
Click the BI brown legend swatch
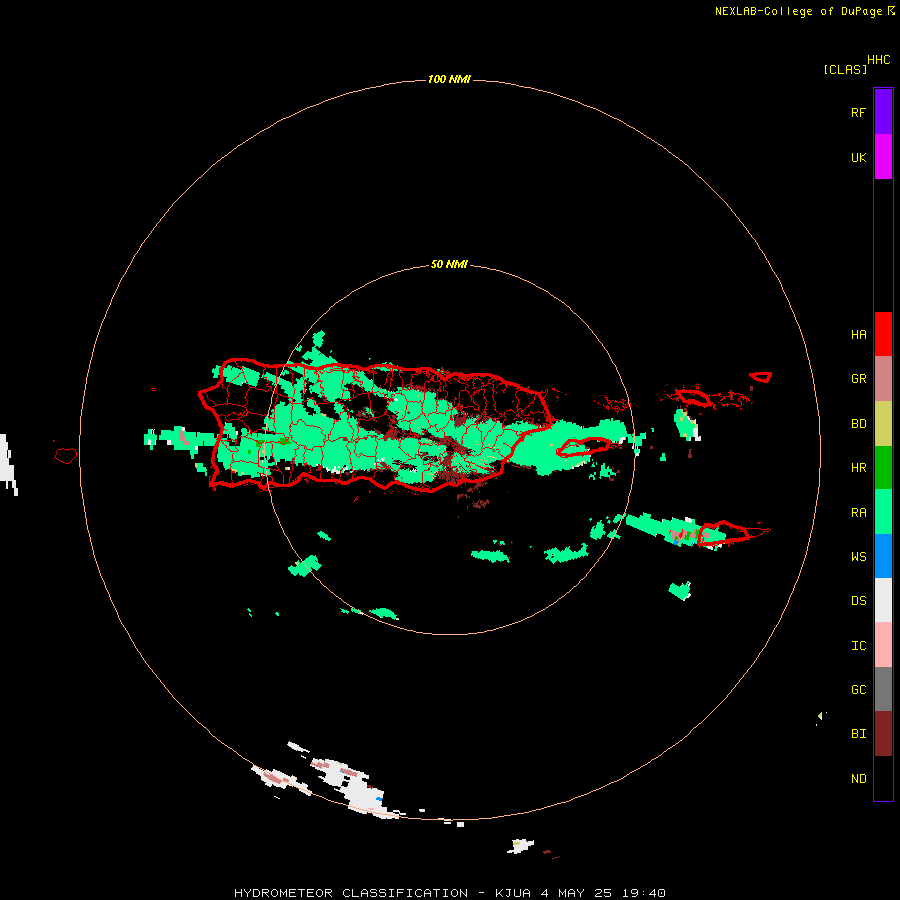(x=883, y=734)
